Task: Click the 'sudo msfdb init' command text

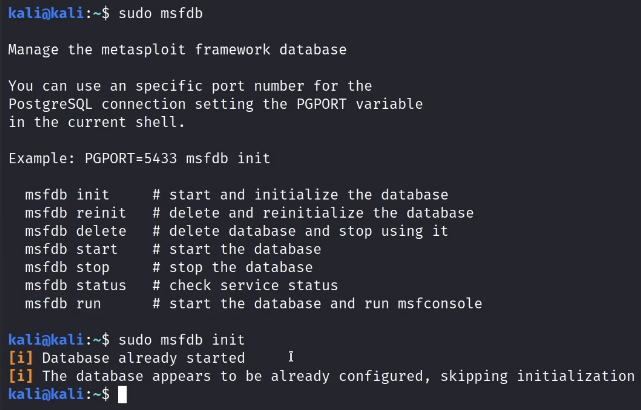Action: coord(181,339)
